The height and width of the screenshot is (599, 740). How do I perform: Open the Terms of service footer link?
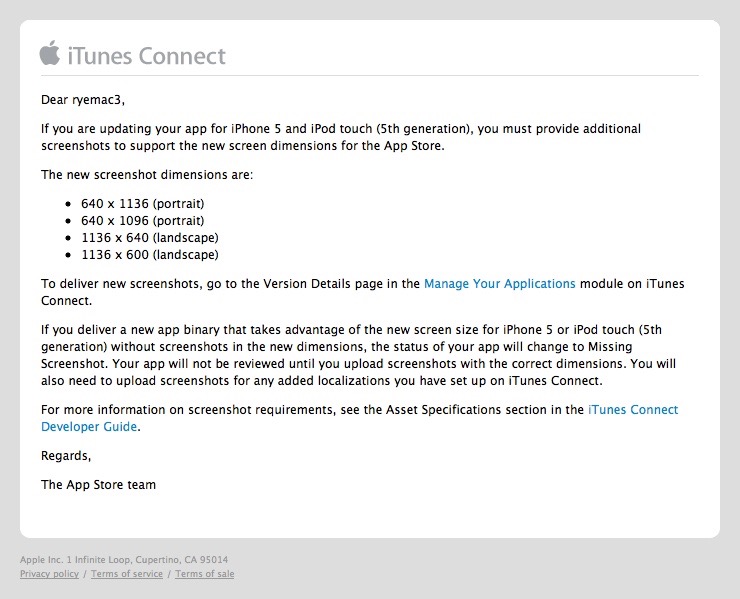coord(126,574)
